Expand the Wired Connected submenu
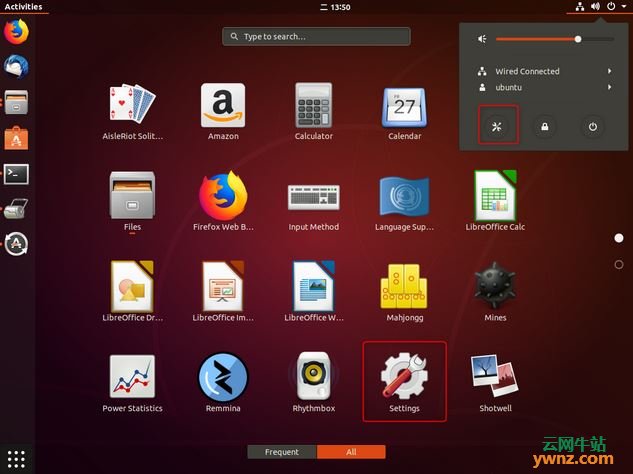The width and height of the screenshot is (633, 474). 543,71
